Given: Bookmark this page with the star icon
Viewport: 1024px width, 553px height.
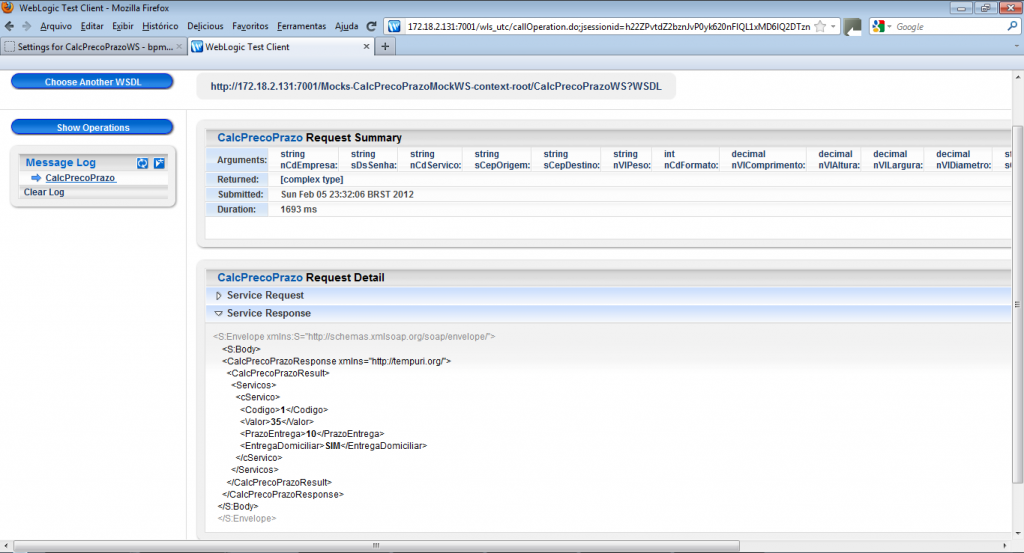Looking at the screenshot, I should (x=820, y=26).
